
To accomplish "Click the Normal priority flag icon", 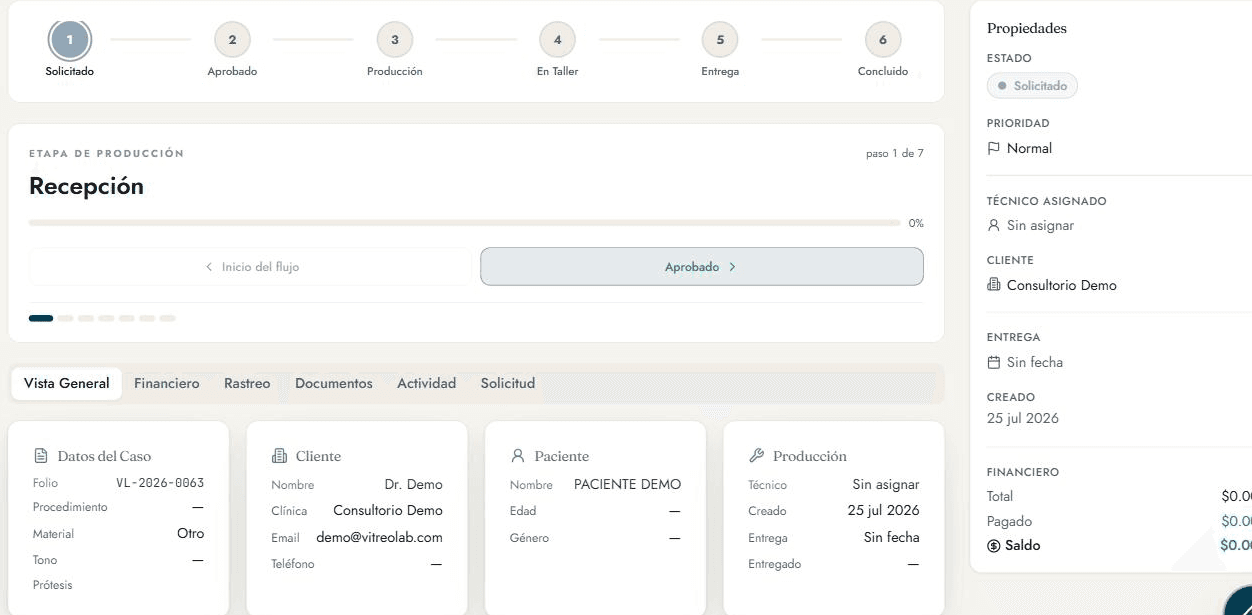I will [x=994, y=148].
